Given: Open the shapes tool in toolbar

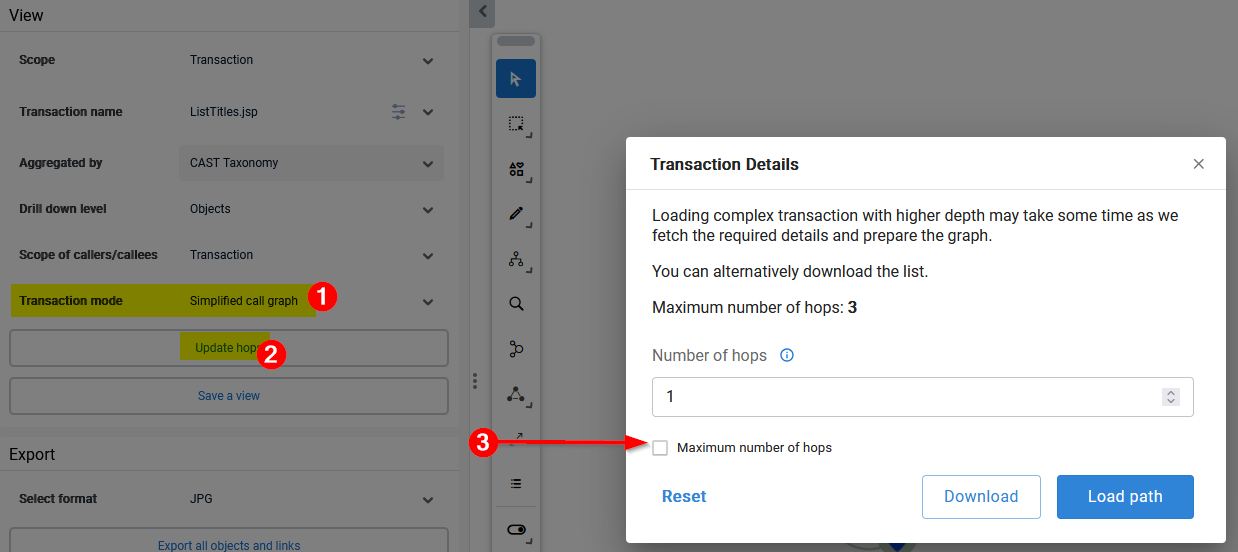Looking at the screenshot, I should click(x=516, y=169).
